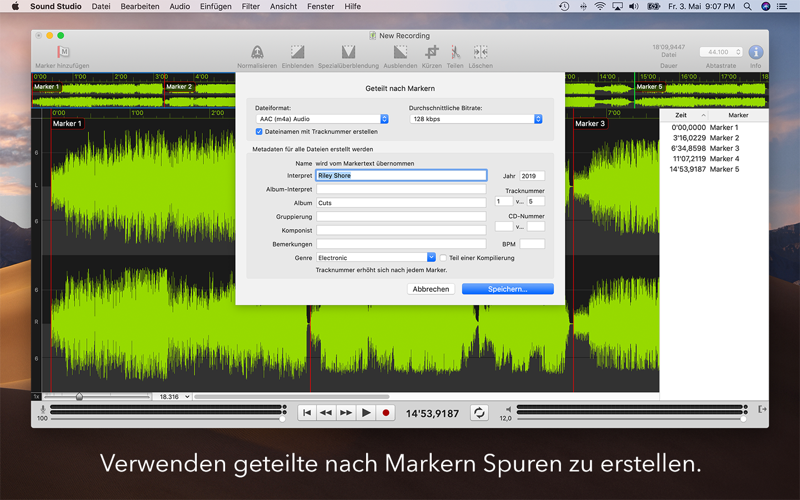The image size is (800, 500).
Task: Click into the Album field with Cuts
Action: [401, 203]
